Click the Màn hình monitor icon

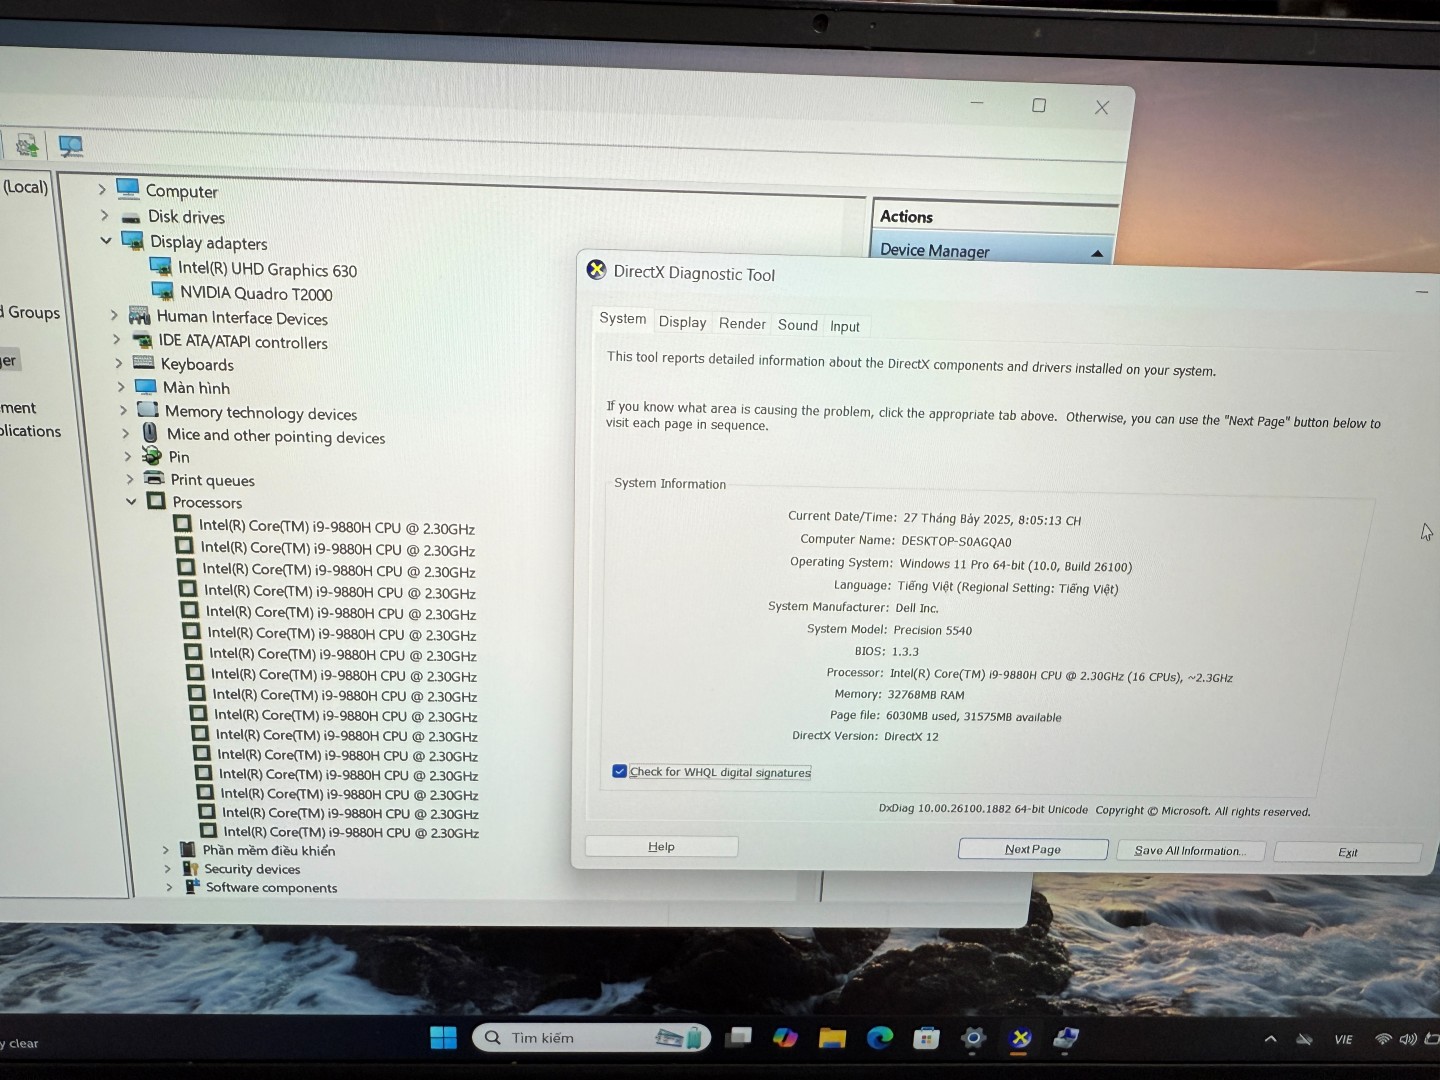pos(146,387)
